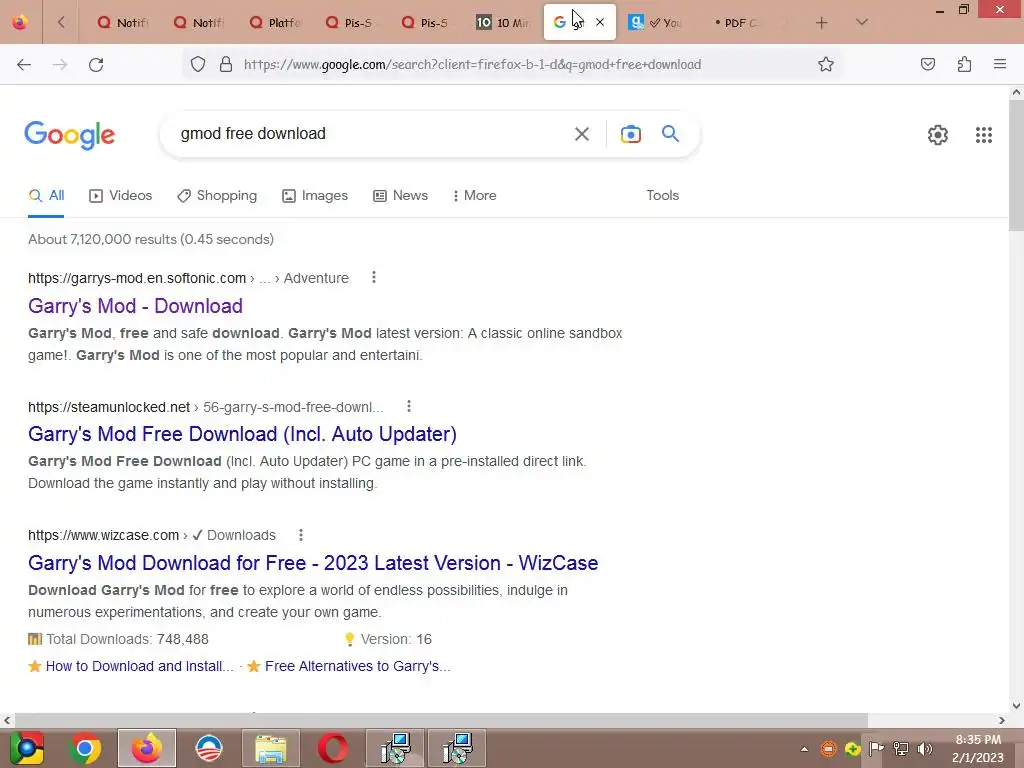The height and width of the screenshot is (768, 1024).
Task: Click the site security padlock icon
Action: click(x=226, y=64)
